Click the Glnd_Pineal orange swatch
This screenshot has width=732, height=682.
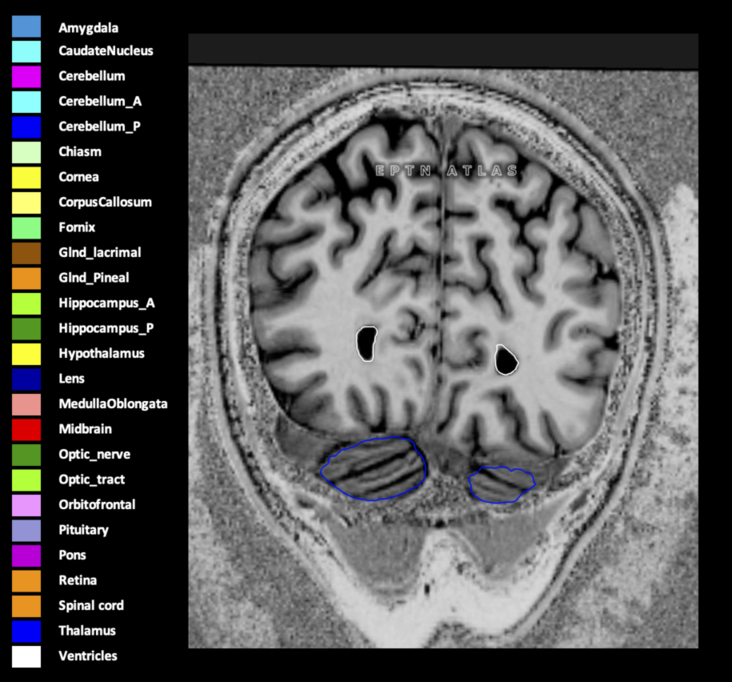(x=26, y=278)
